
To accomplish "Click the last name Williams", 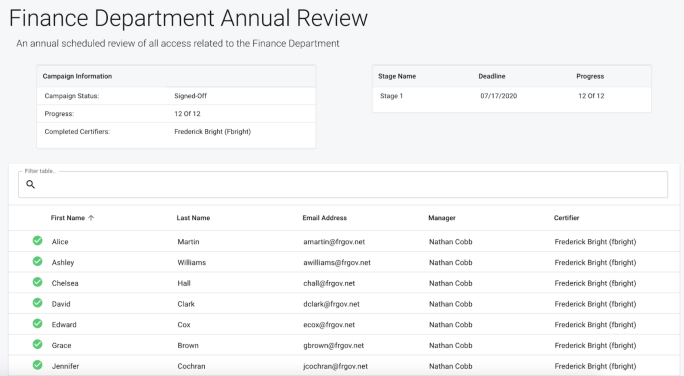I will pyautogui.click(x=192, y=263).
